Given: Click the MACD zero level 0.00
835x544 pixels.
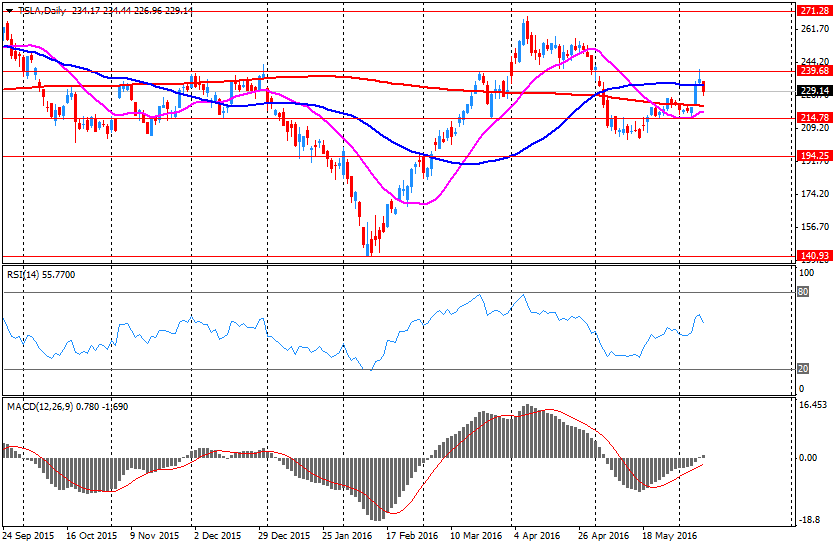Looking at the screenshot, I should click(x=808, y=458).
